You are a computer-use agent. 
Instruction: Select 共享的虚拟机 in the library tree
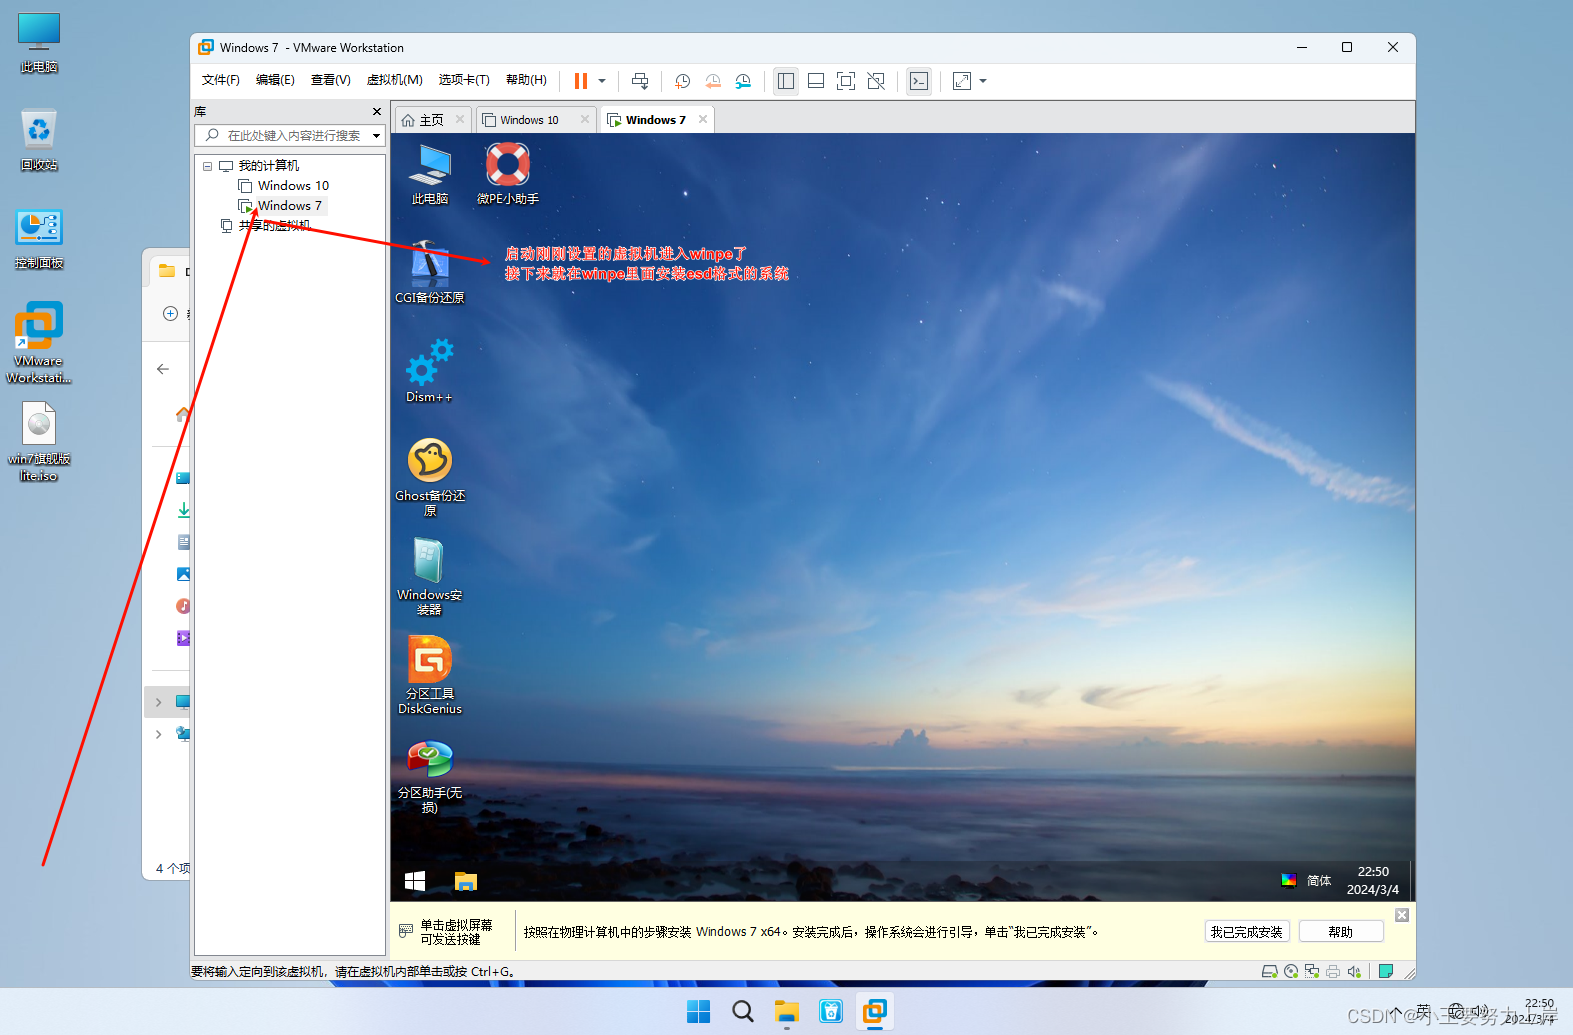click(x=274, y=226)
